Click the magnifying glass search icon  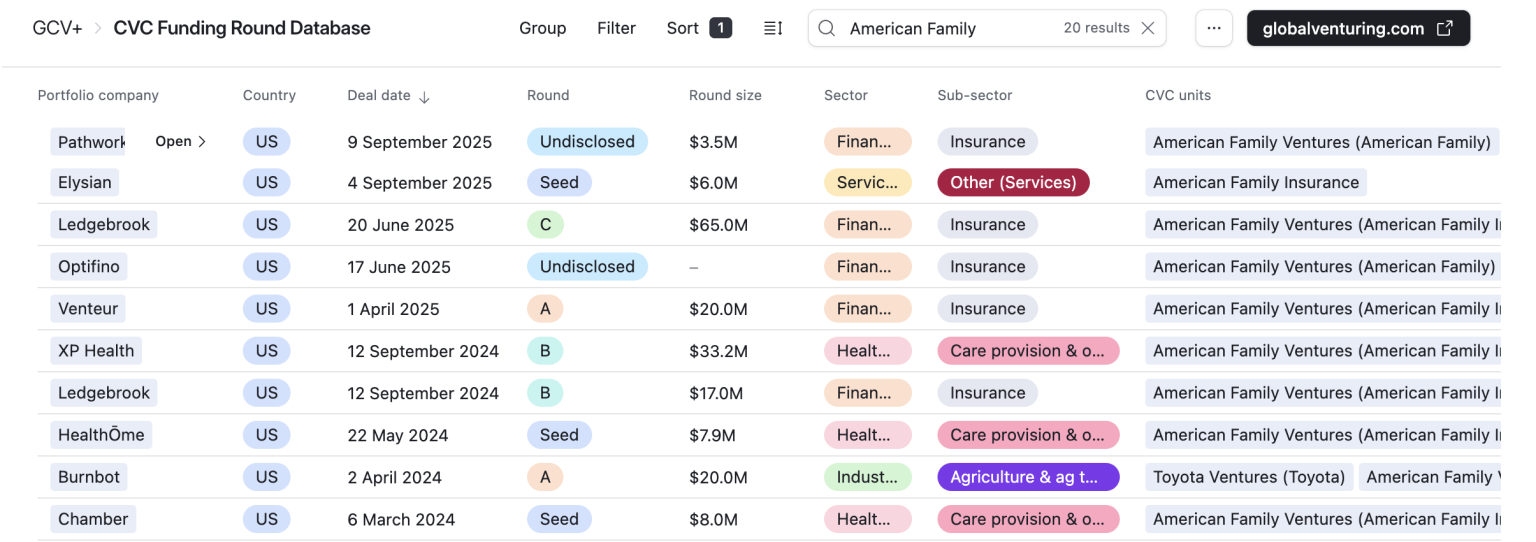tap(827, 28)
